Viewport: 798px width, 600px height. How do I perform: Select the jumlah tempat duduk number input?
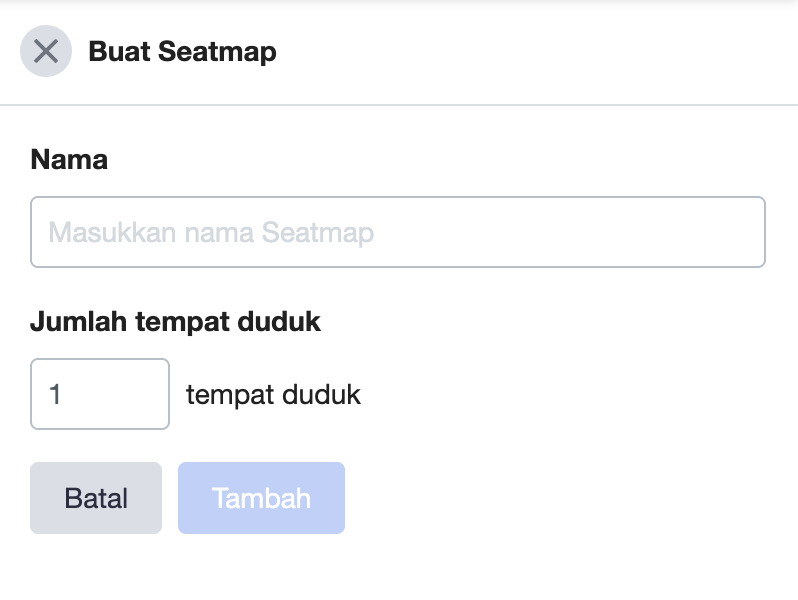click(x=100, y=394)
